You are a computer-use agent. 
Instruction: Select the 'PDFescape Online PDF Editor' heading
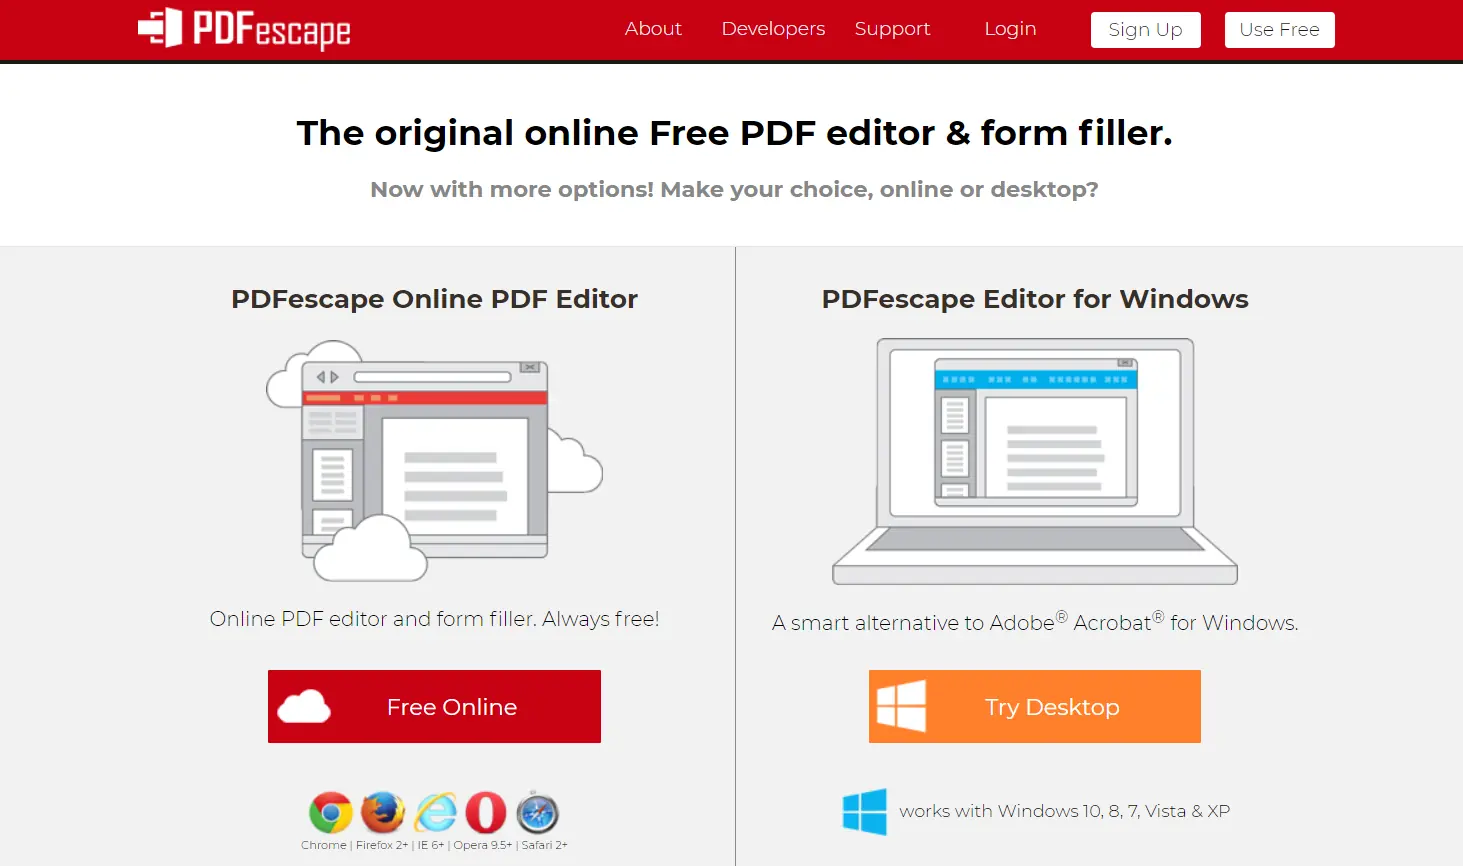(x=434, y=299)
